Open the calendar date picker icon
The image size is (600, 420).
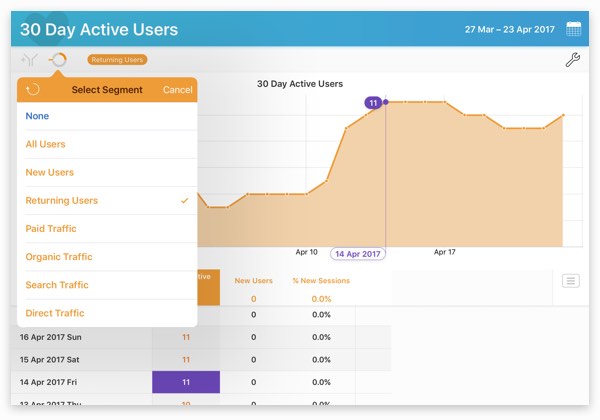point(574,29)
